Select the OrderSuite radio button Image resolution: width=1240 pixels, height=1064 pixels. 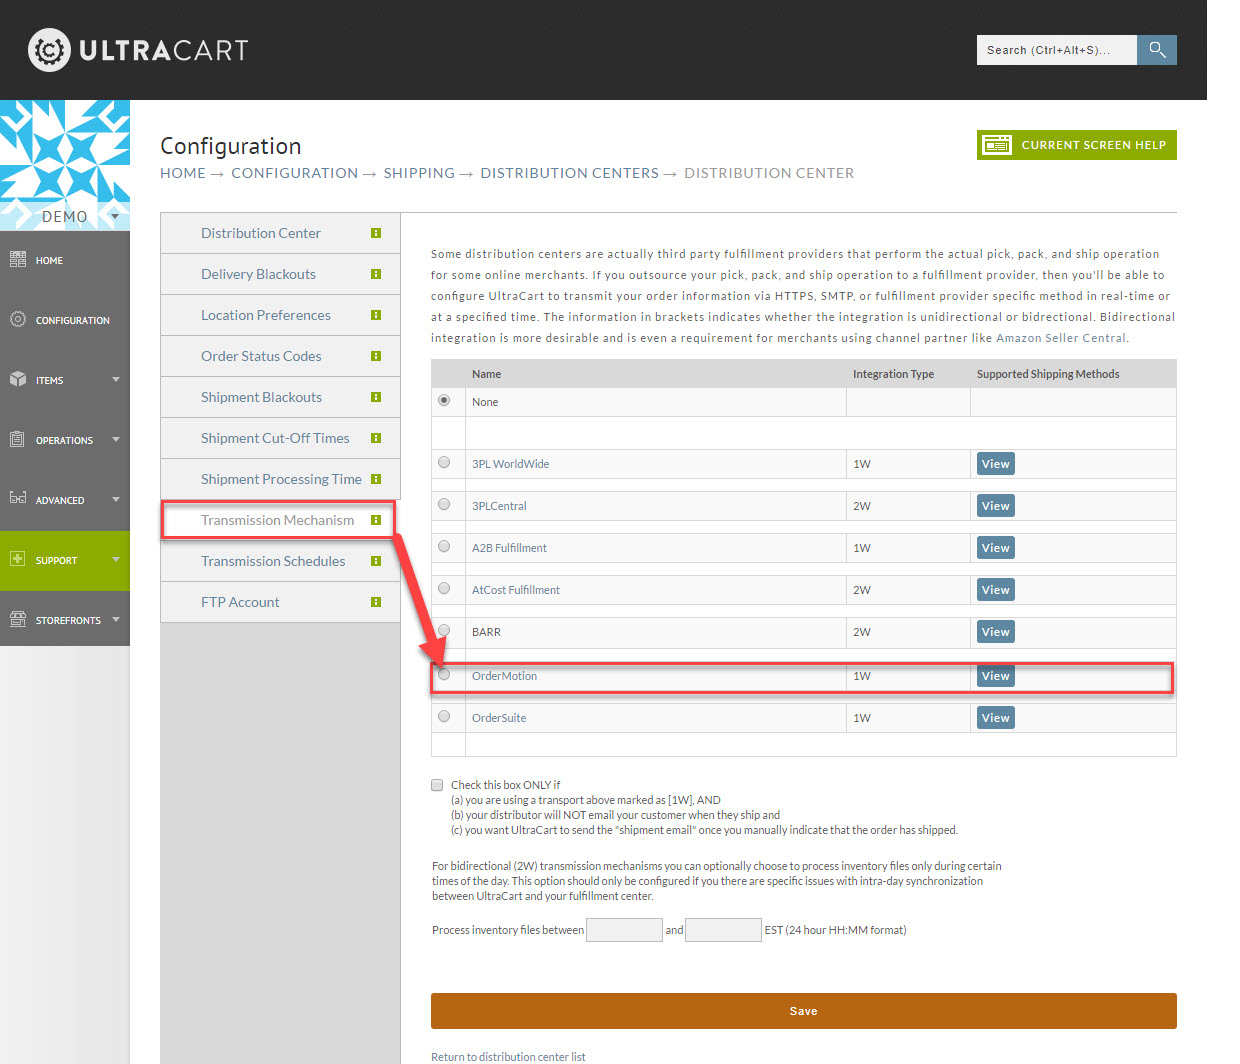coord(444,716)
